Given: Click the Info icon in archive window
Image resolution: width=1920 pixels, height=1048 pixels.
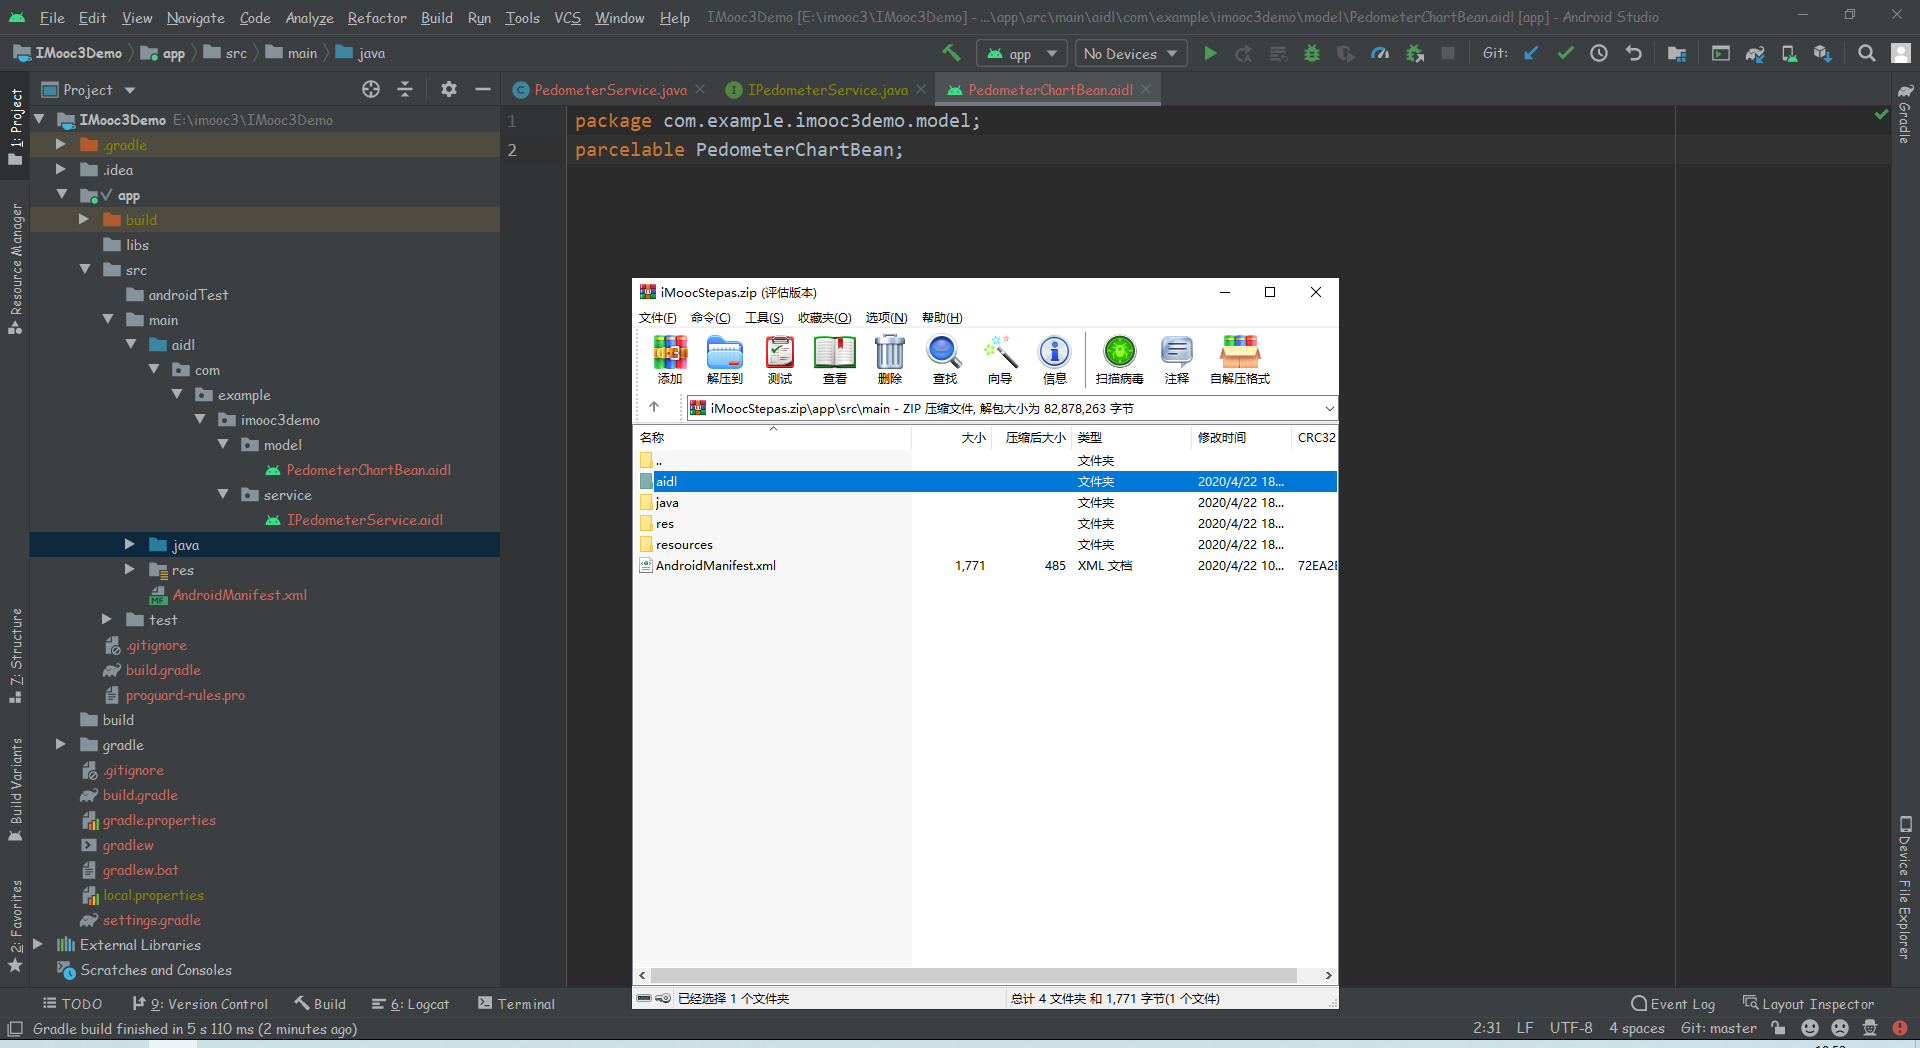Looking at the screenshot, I should (1055, 360).
